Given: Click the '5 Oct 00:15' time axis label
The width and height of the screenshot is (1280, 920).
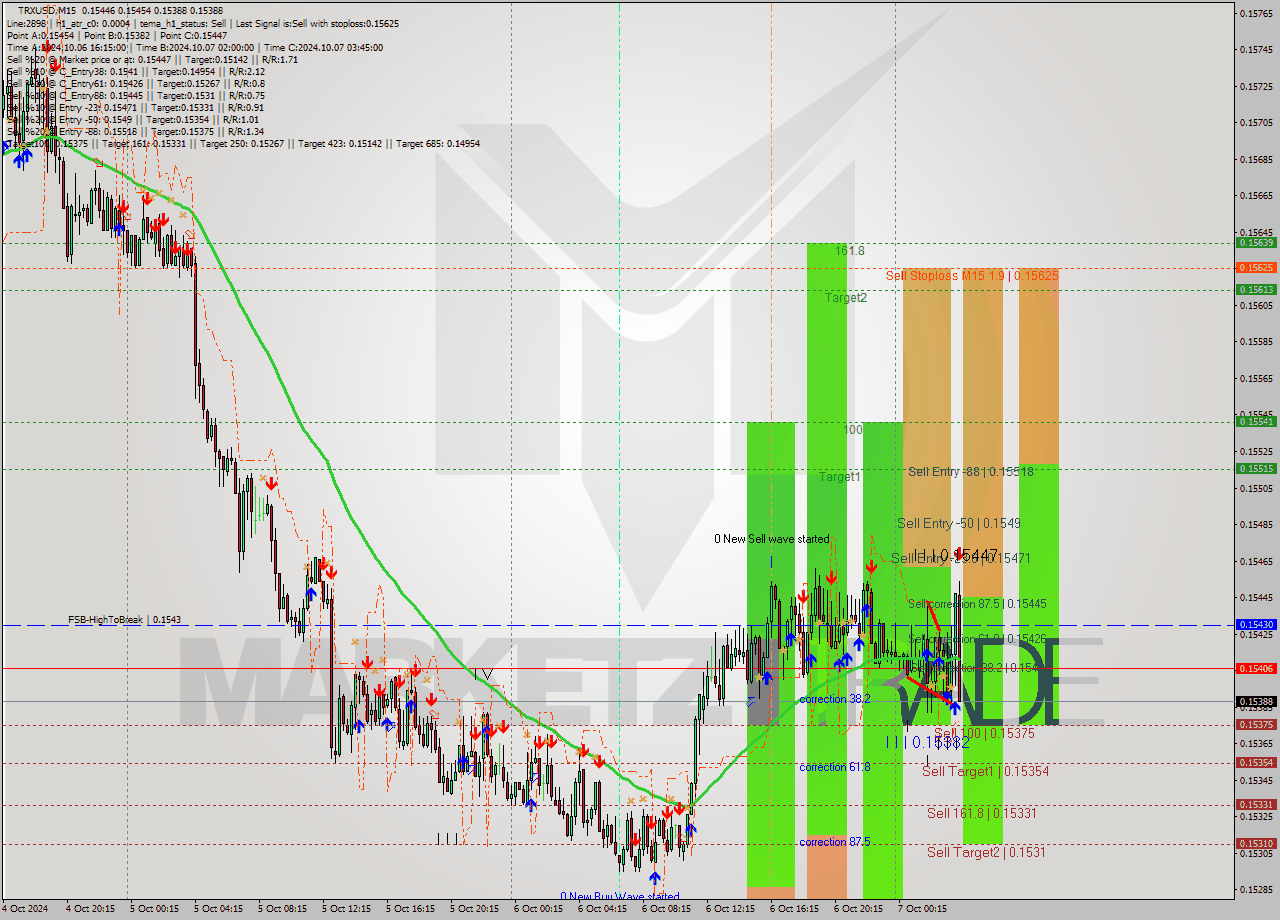Looking at the screenshot, I should (155, 909).
